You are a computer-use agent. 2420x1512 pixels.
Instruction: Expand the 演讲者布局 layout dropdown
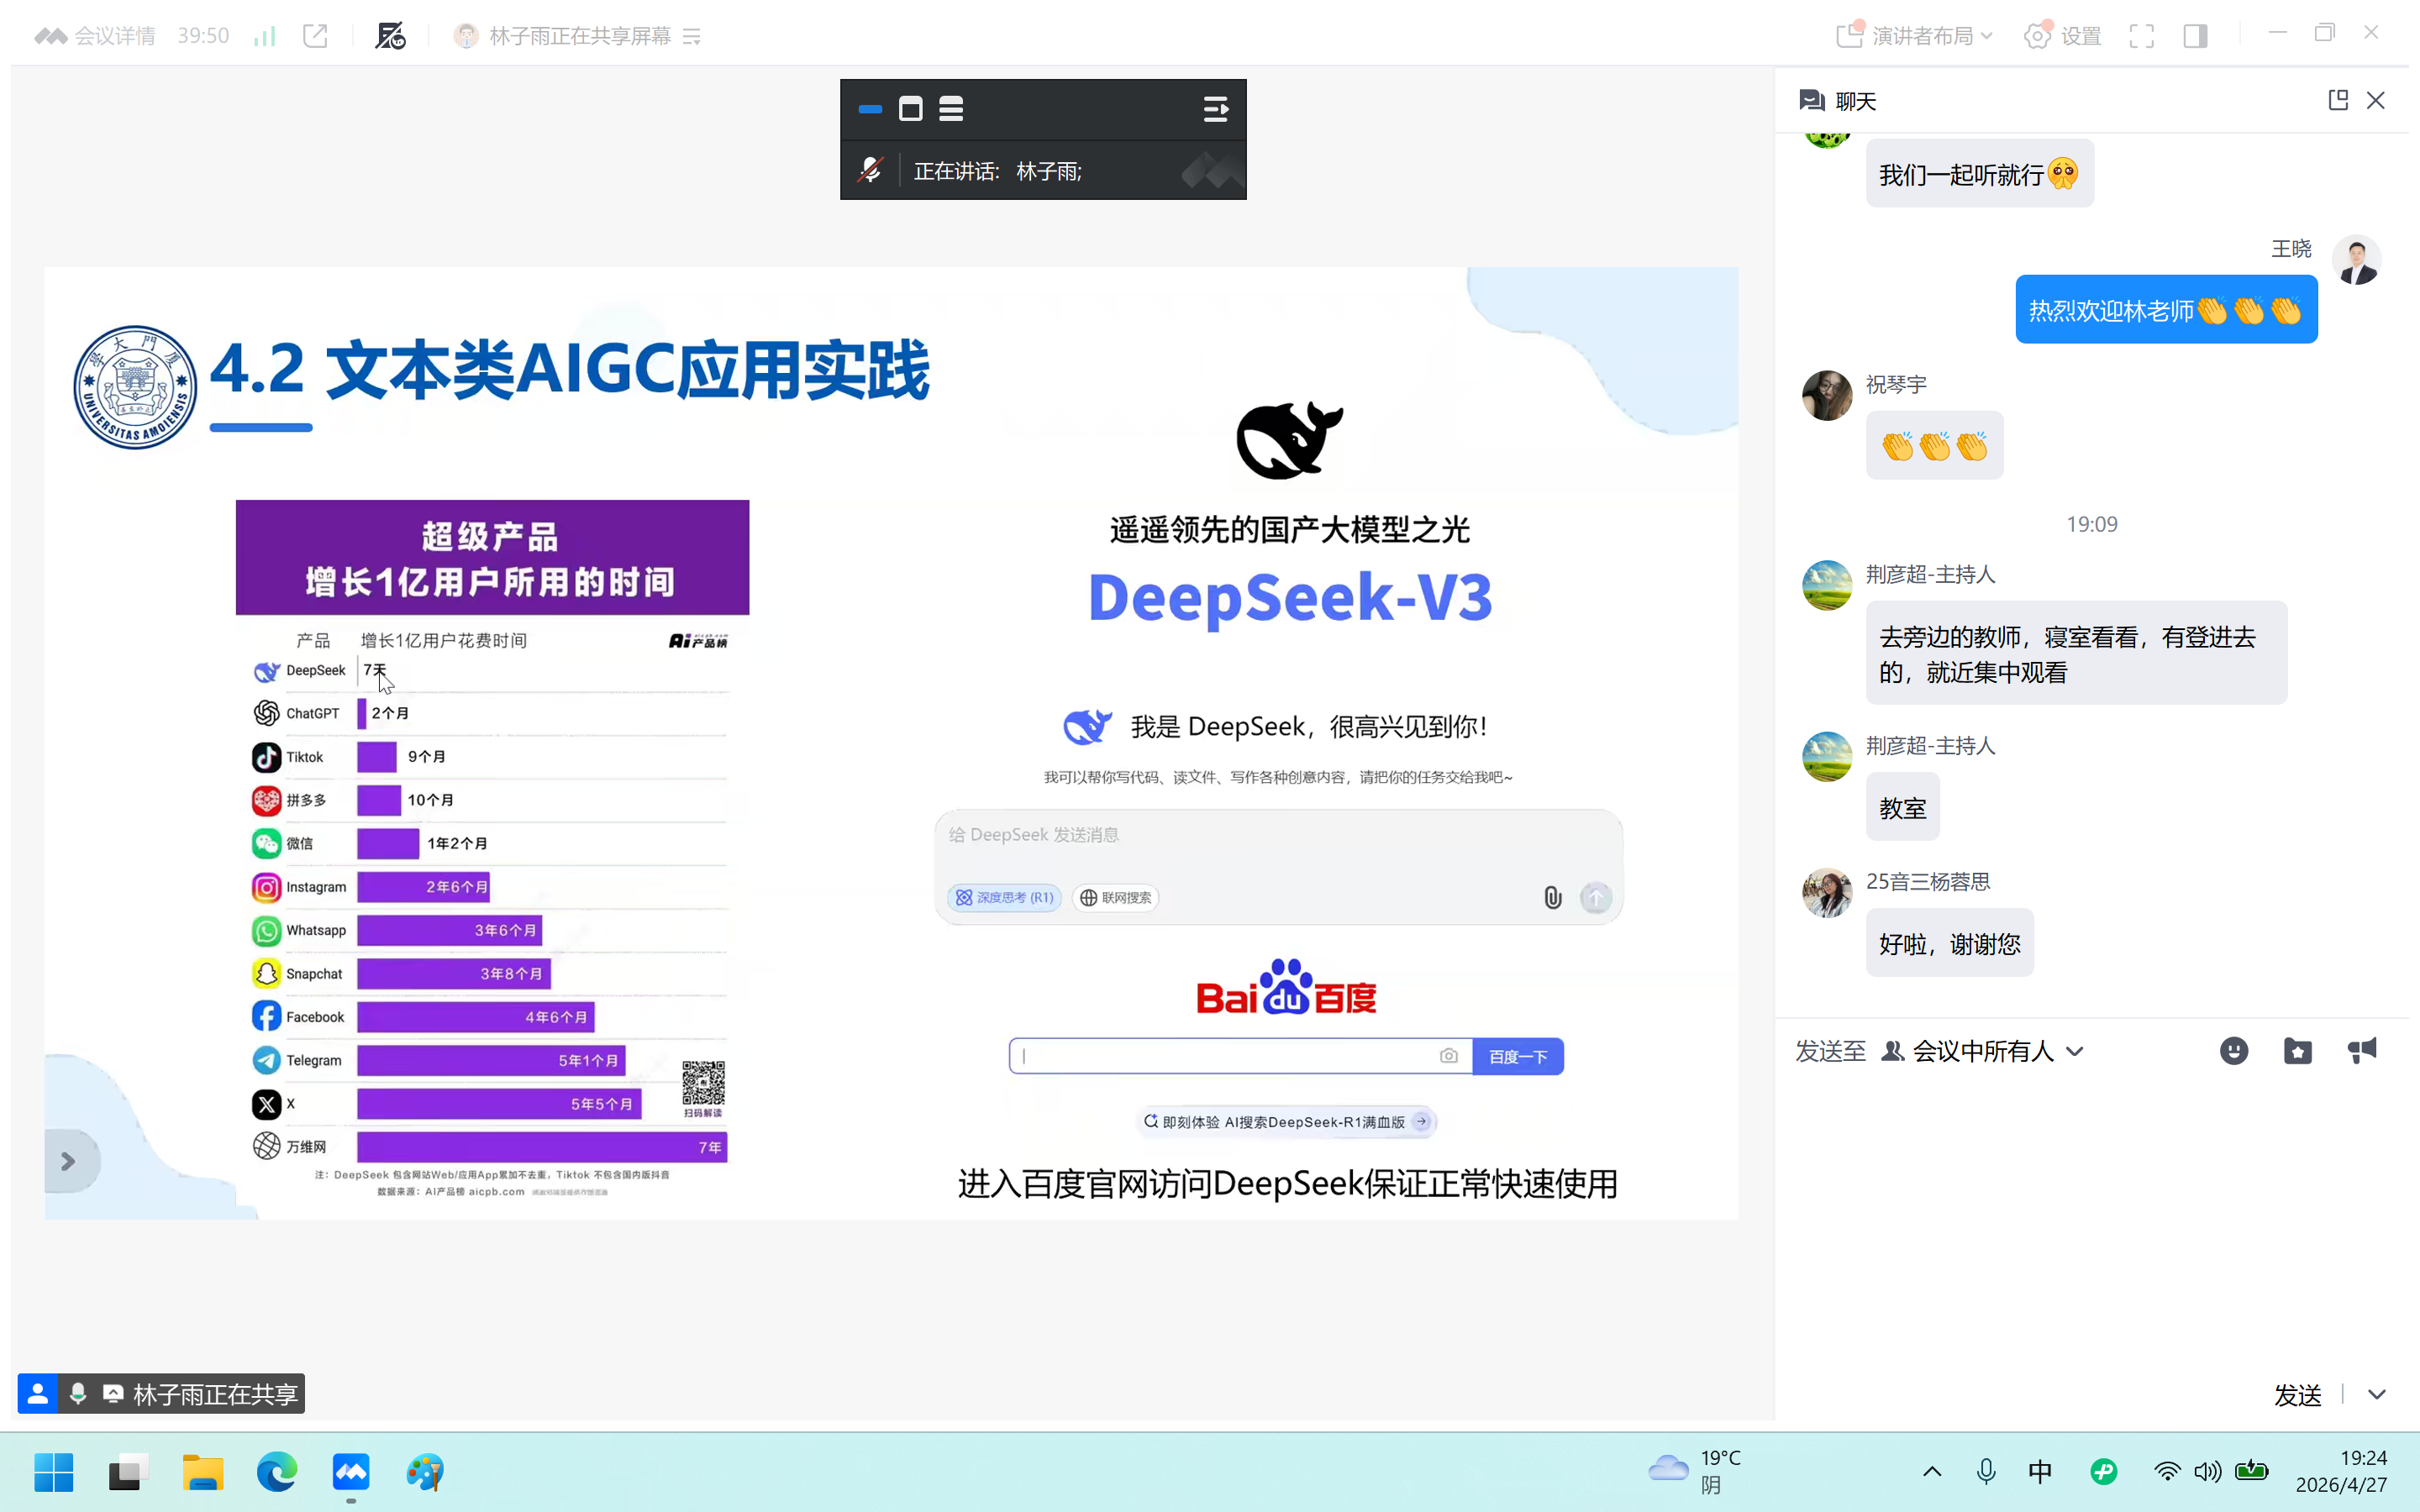click(1915, 36)
